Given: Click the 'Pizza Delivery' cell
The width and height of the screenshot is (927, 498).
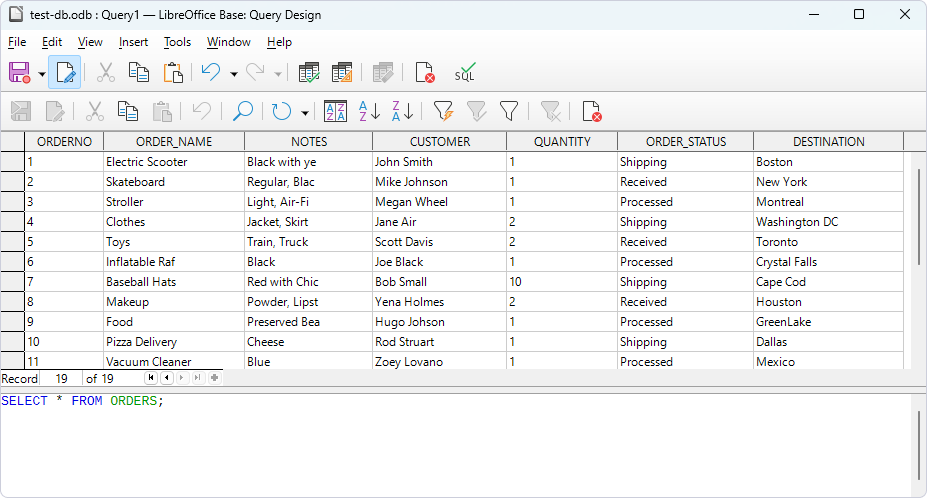Looking at the screenshot, I should tap(174, 342).
